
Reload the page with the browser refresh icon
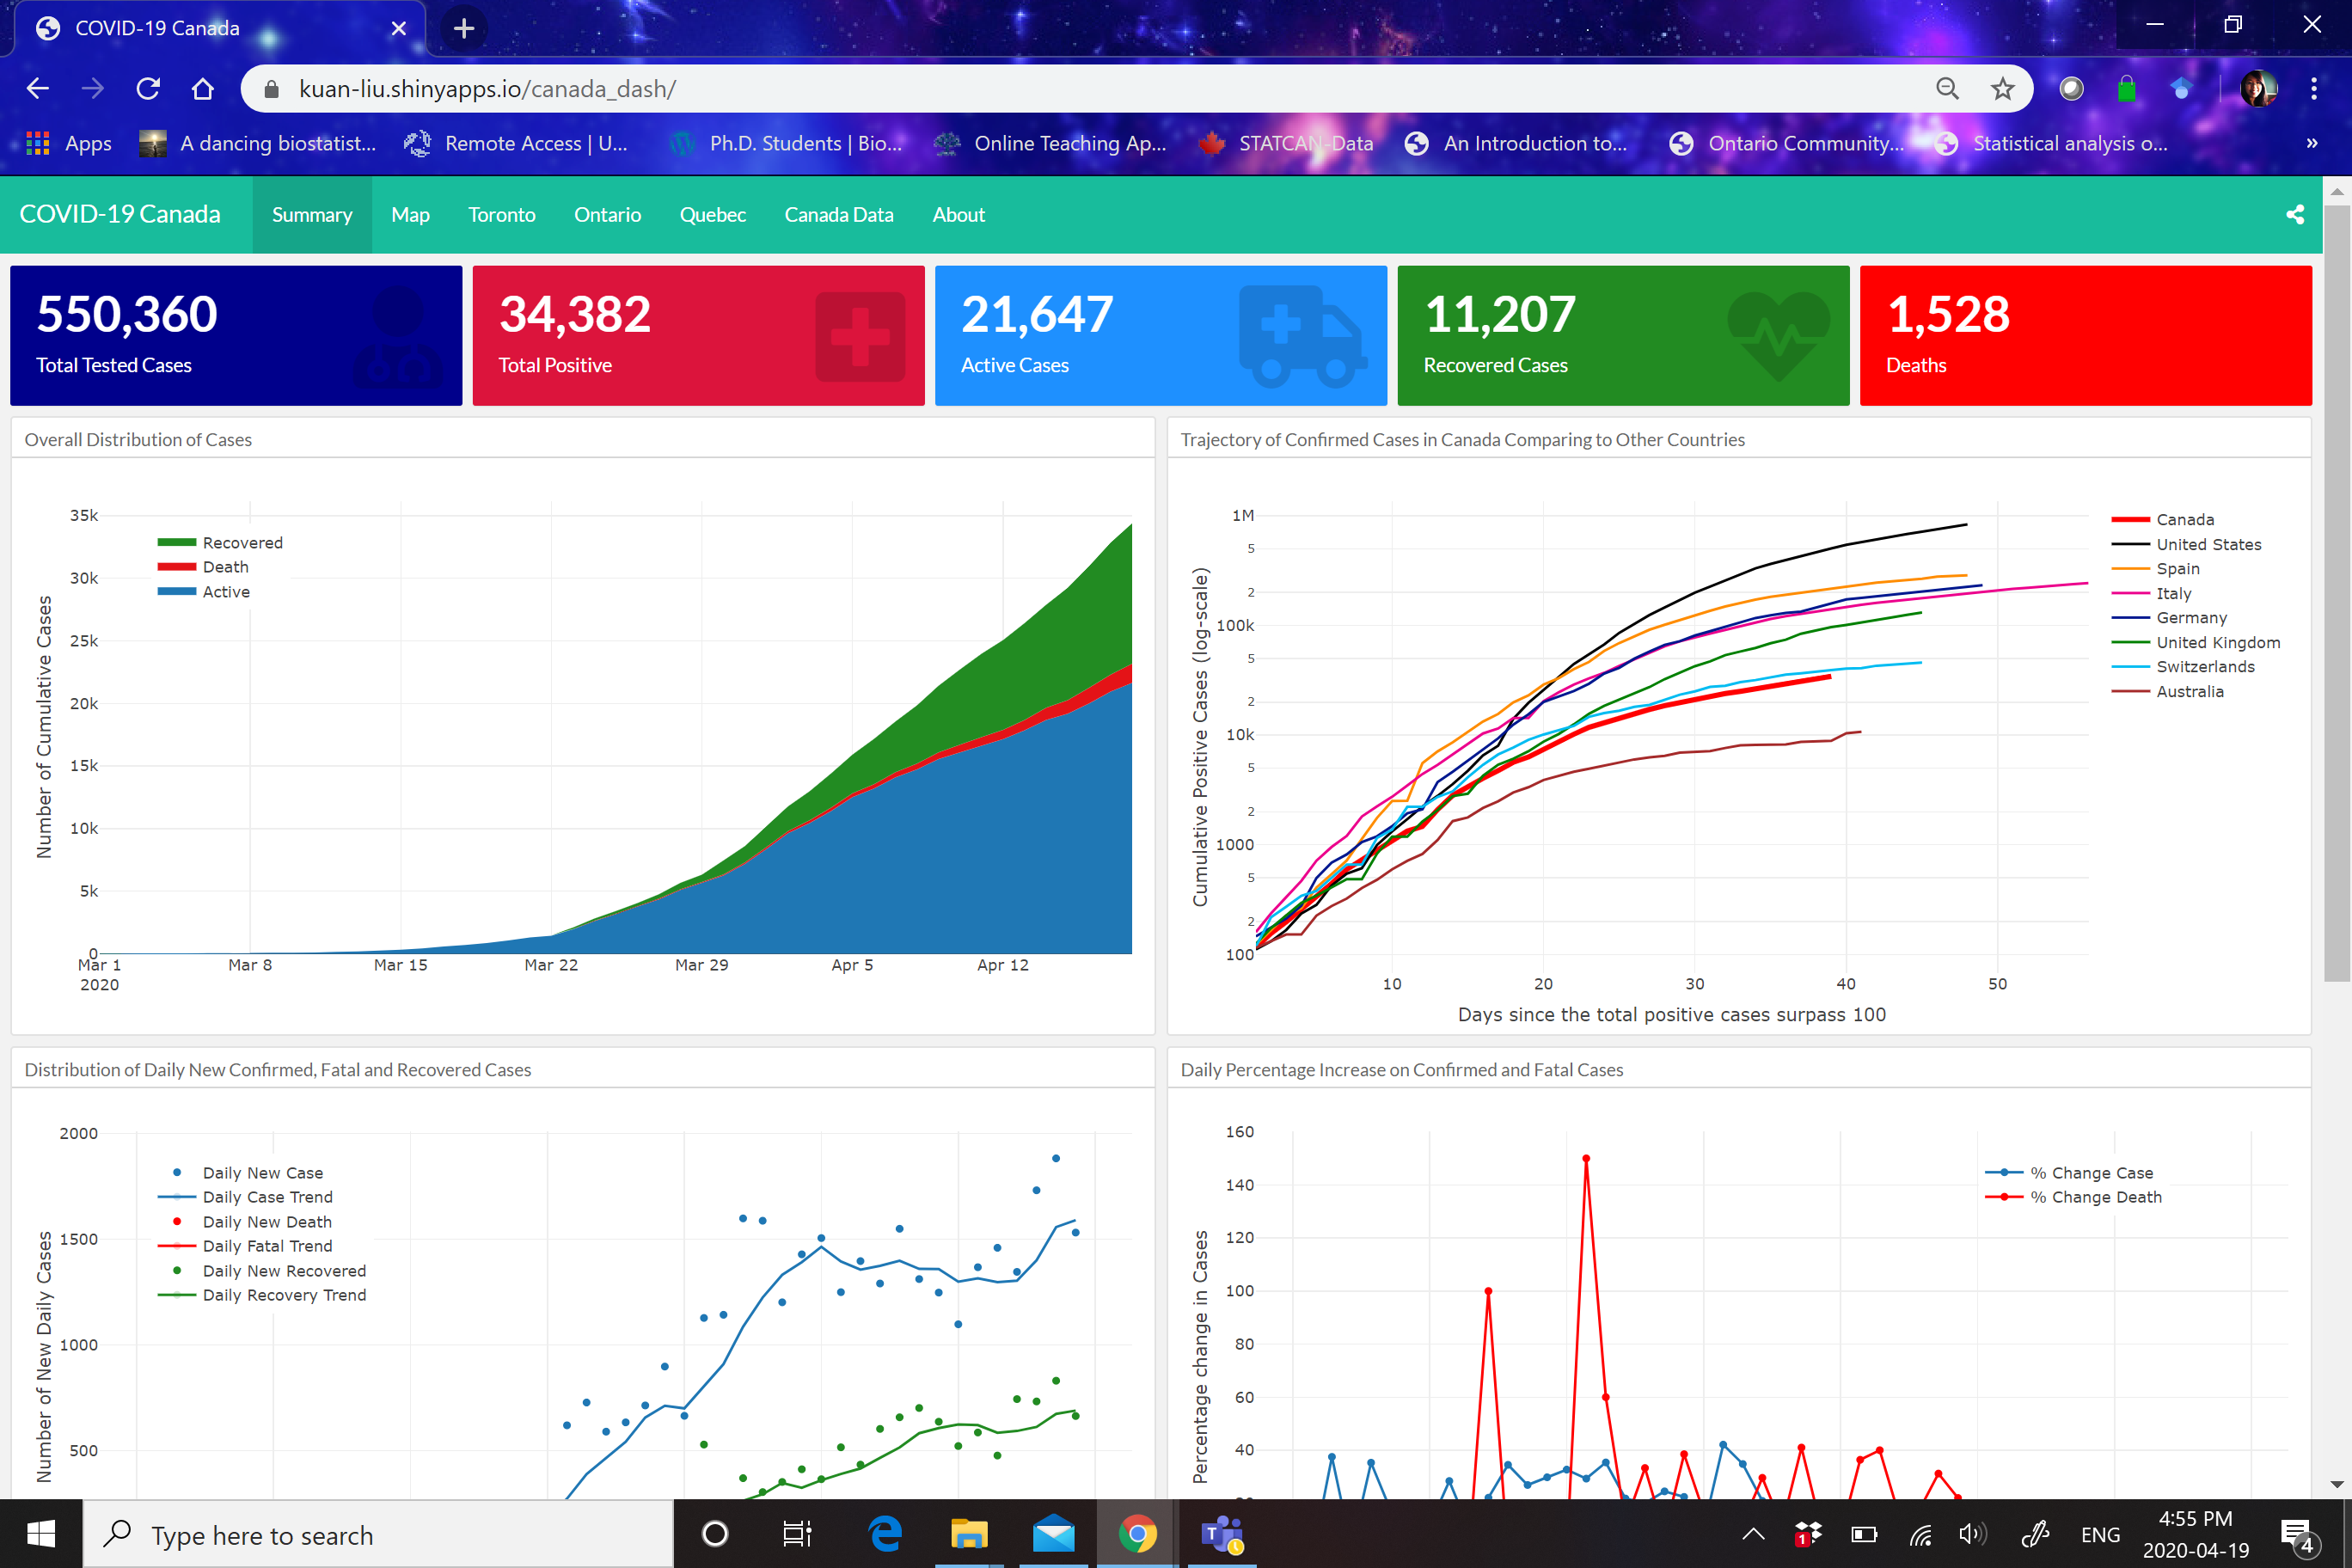point(148,89)
